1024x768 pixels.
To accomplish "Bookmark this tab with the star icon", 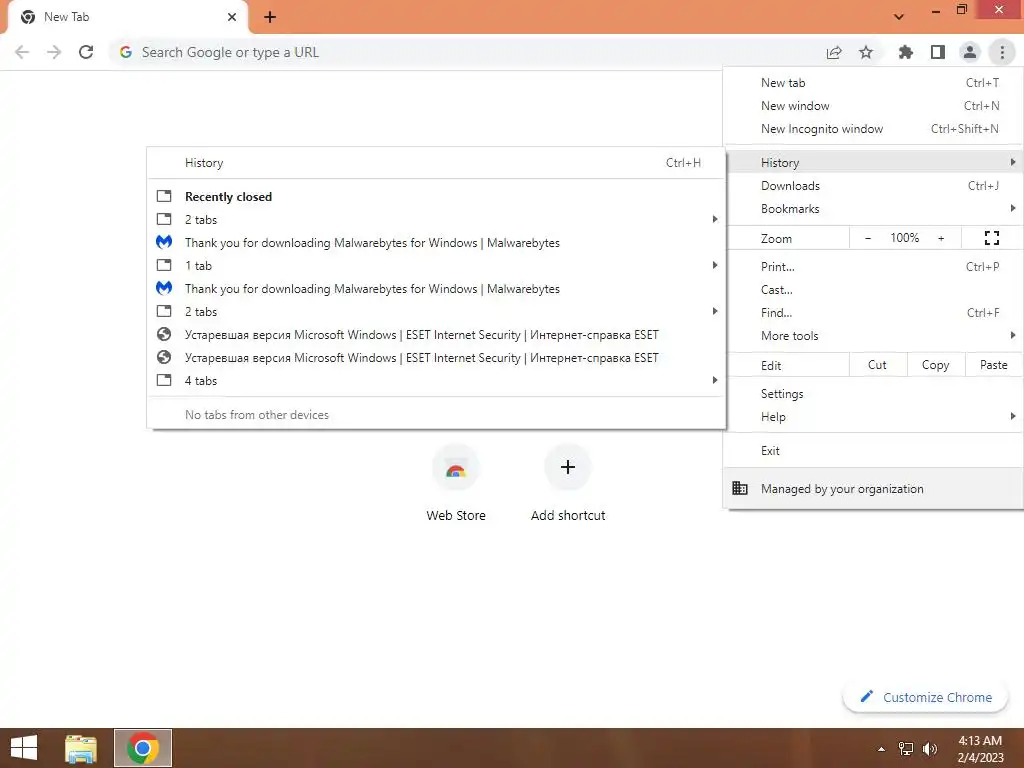I will click(x=866, y=52).
